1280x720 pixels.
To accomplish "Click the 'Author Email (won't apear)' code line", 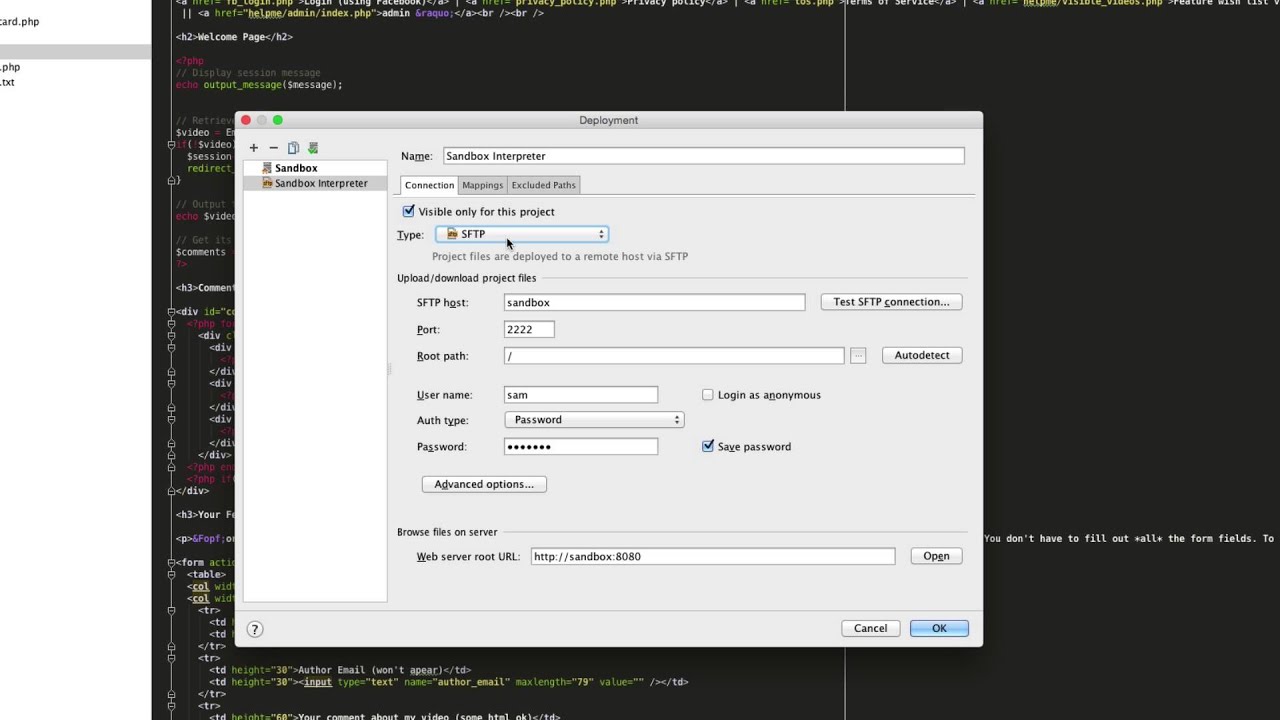I will pyautogui.click(x=340, y=670).
